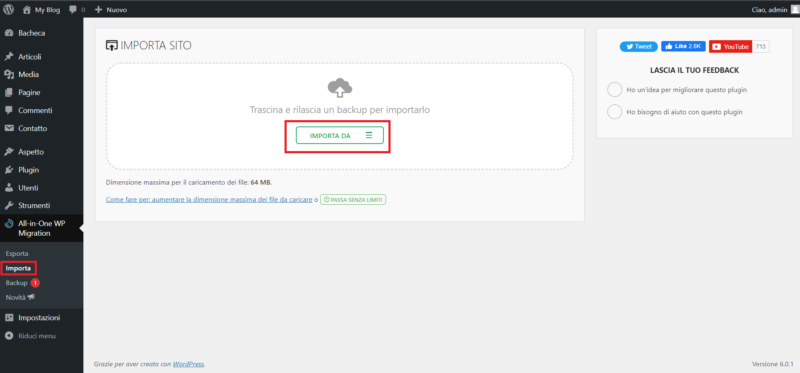Open the Media library menu item
The height and width of the screenshot is (373, 800).
(29, 74)
